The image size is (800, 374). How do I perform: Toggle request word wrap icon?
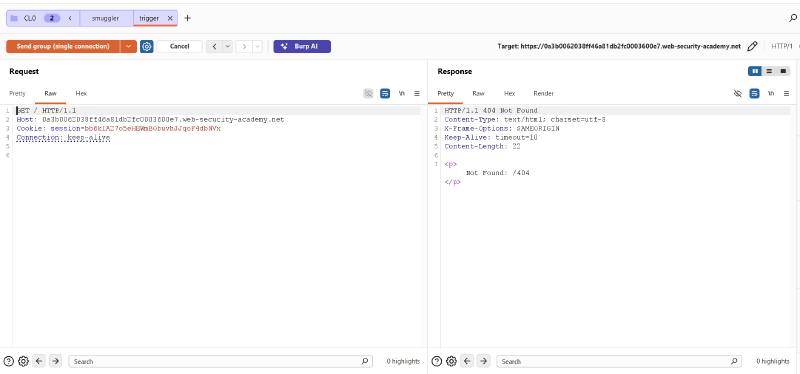[385, 93]
